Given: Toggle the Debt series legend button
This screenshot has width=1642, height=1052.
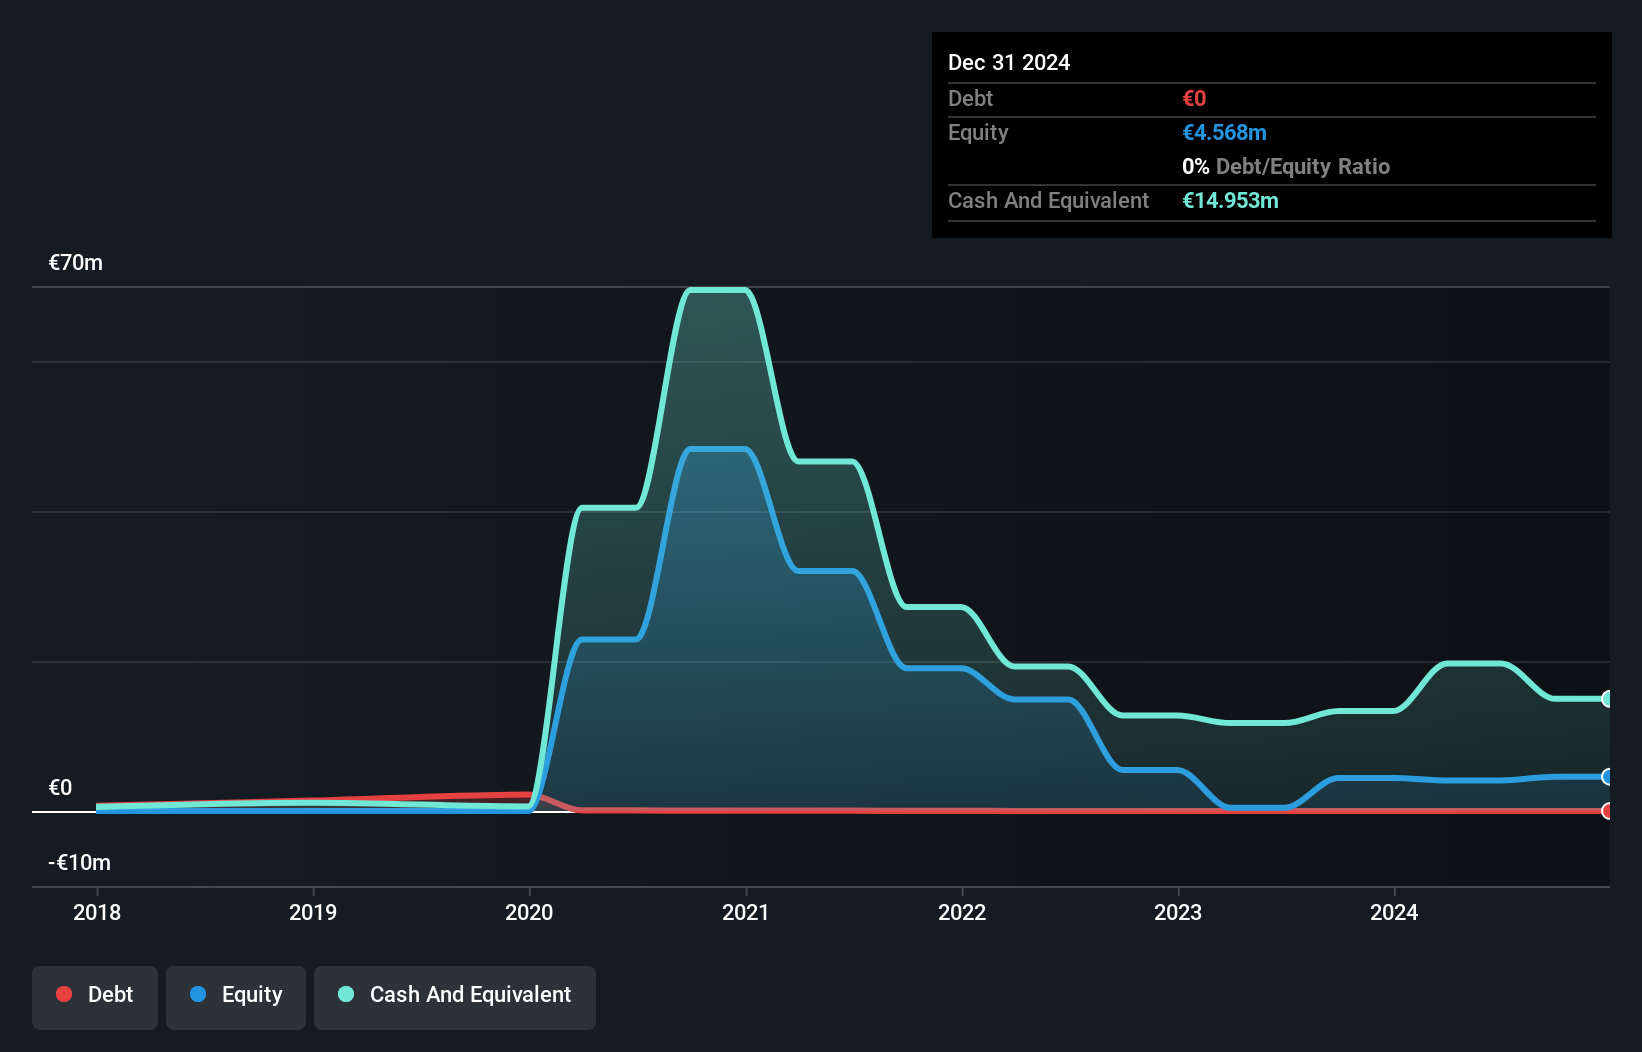Looking at the screenshot, I should 95,997.
